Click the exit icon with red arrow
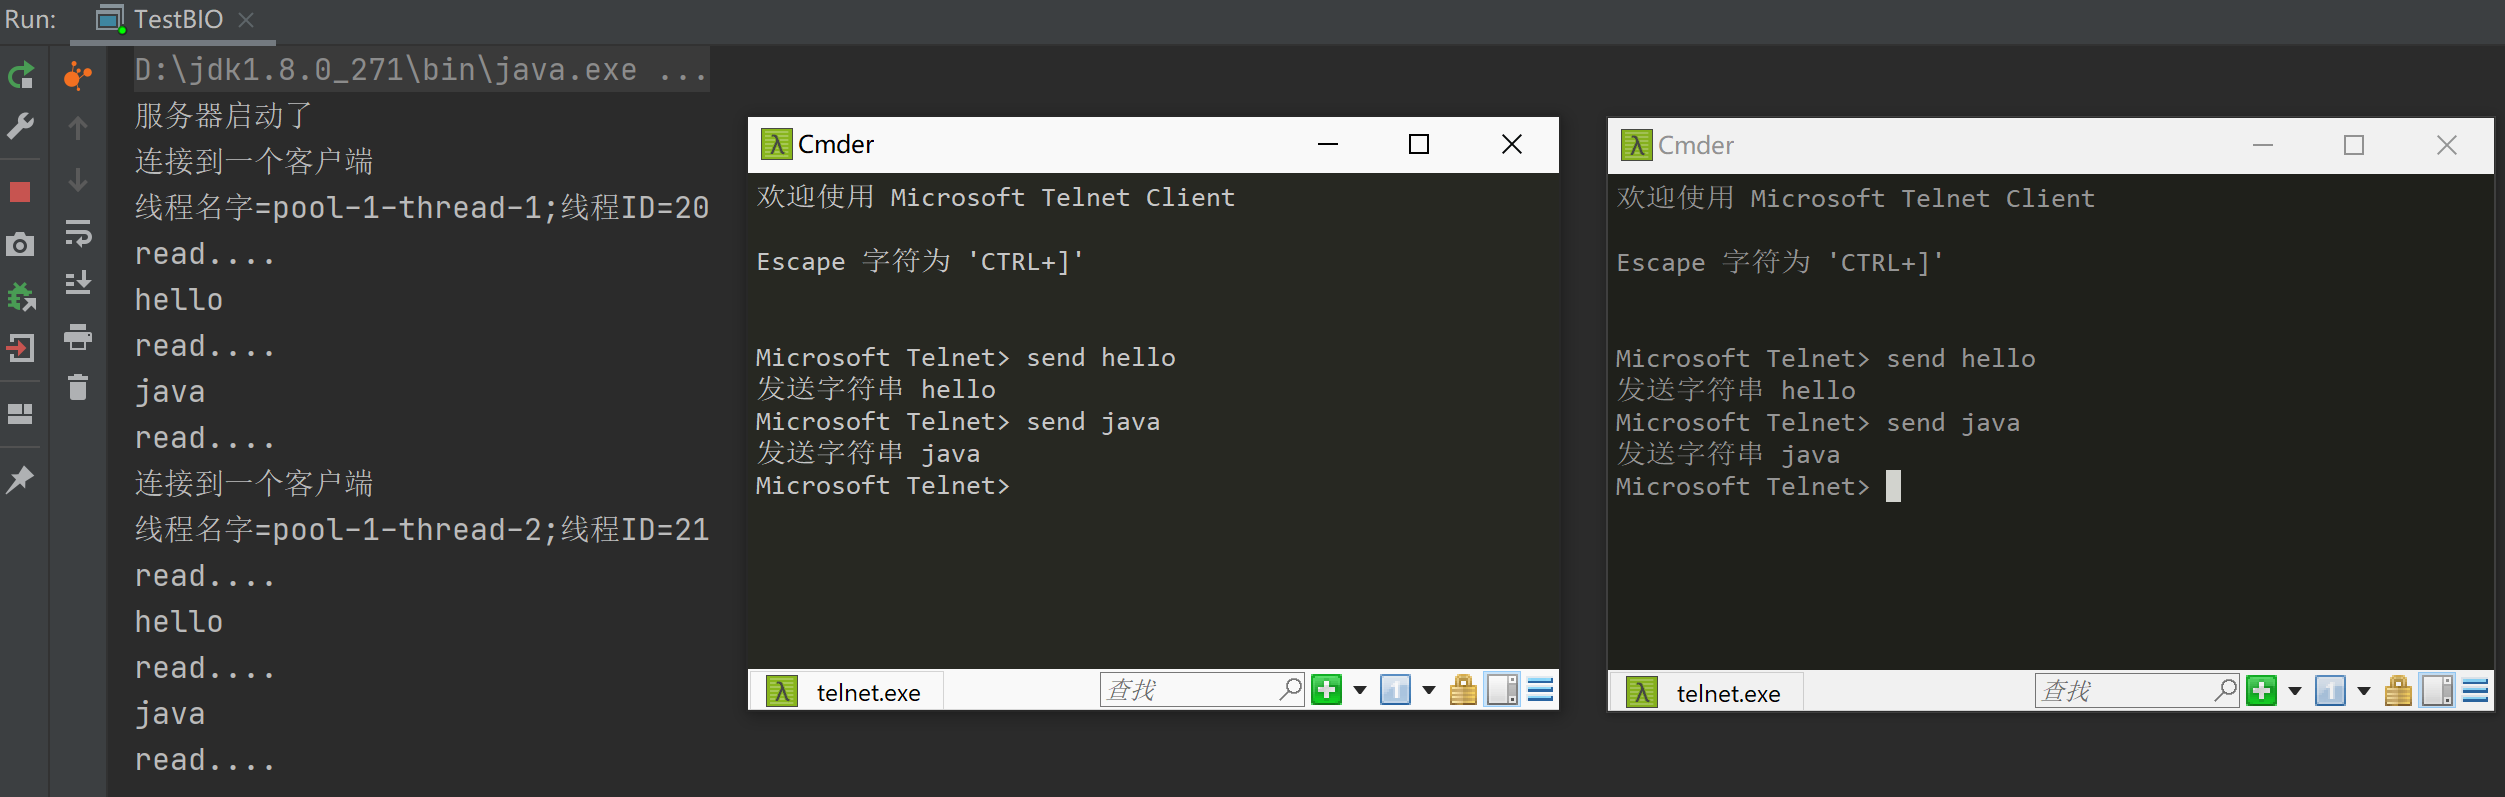The image size is (2505, 797). pyautogui.click(x=20, y=348)
